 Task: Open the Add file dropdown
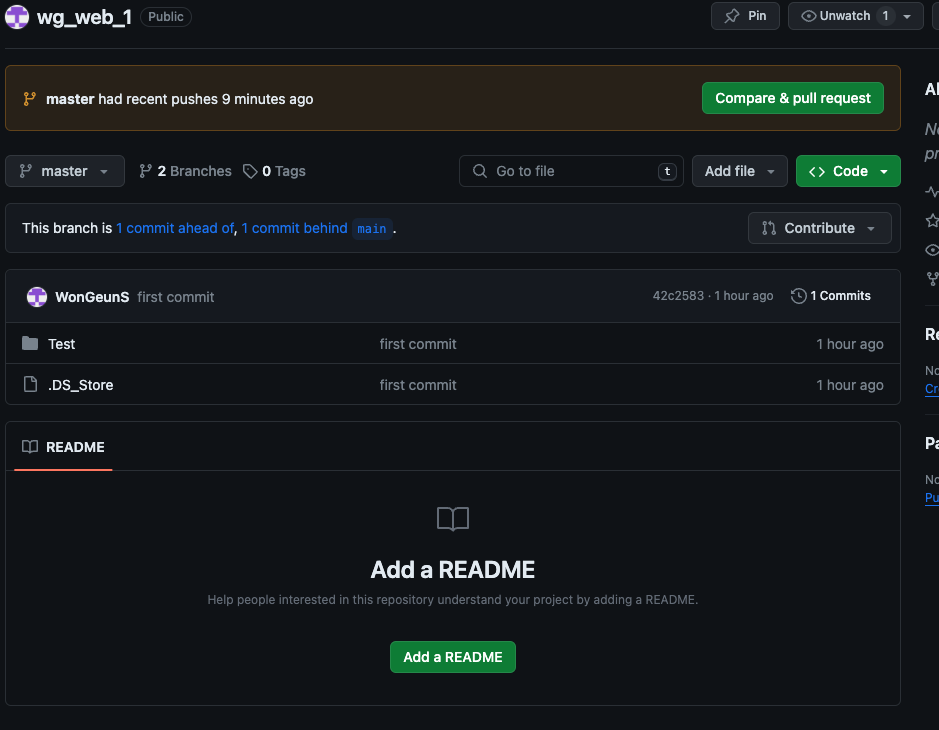[740, 171]
